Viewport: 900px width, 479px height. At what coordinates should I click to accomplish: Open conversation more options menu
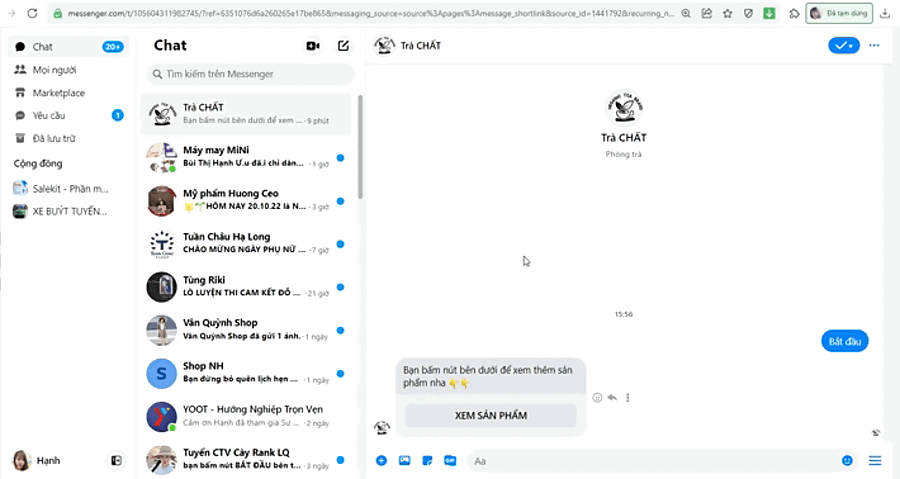(x=874, y=45)
